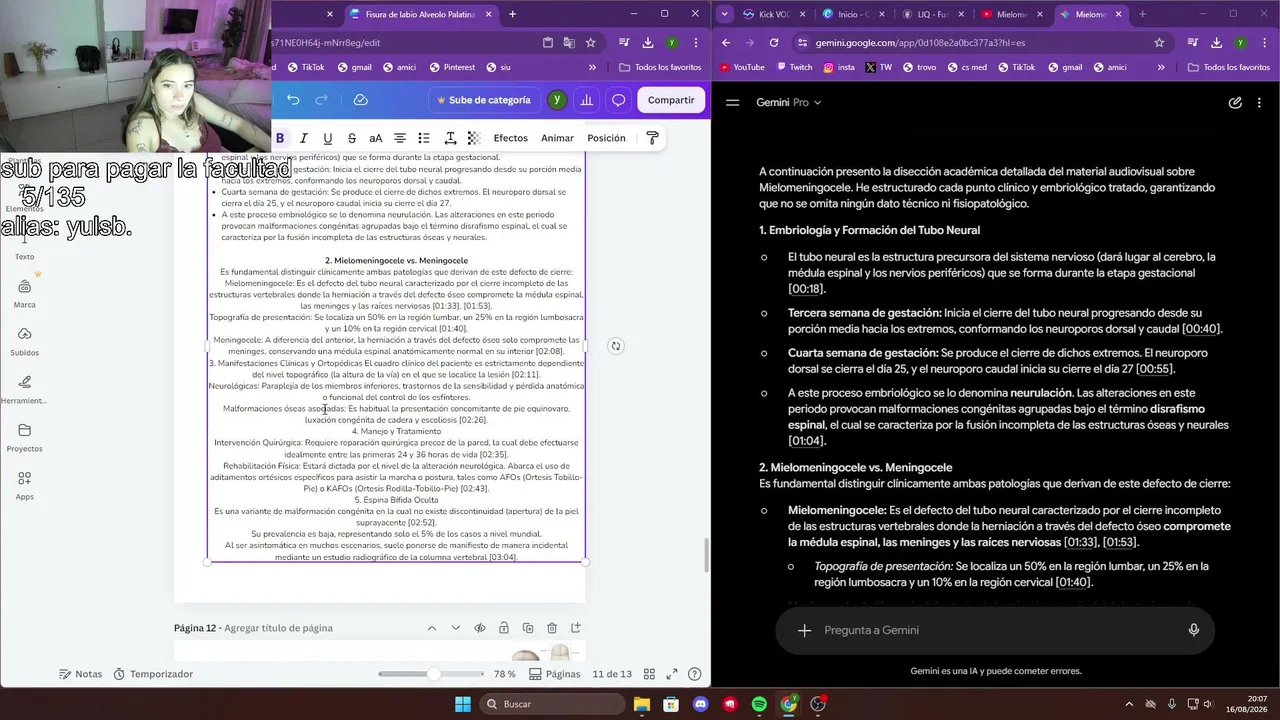The height and width of the screenshot is (720, 1280).
Task: Click the Canva zoom slider handle
Action: pos(434,674)
